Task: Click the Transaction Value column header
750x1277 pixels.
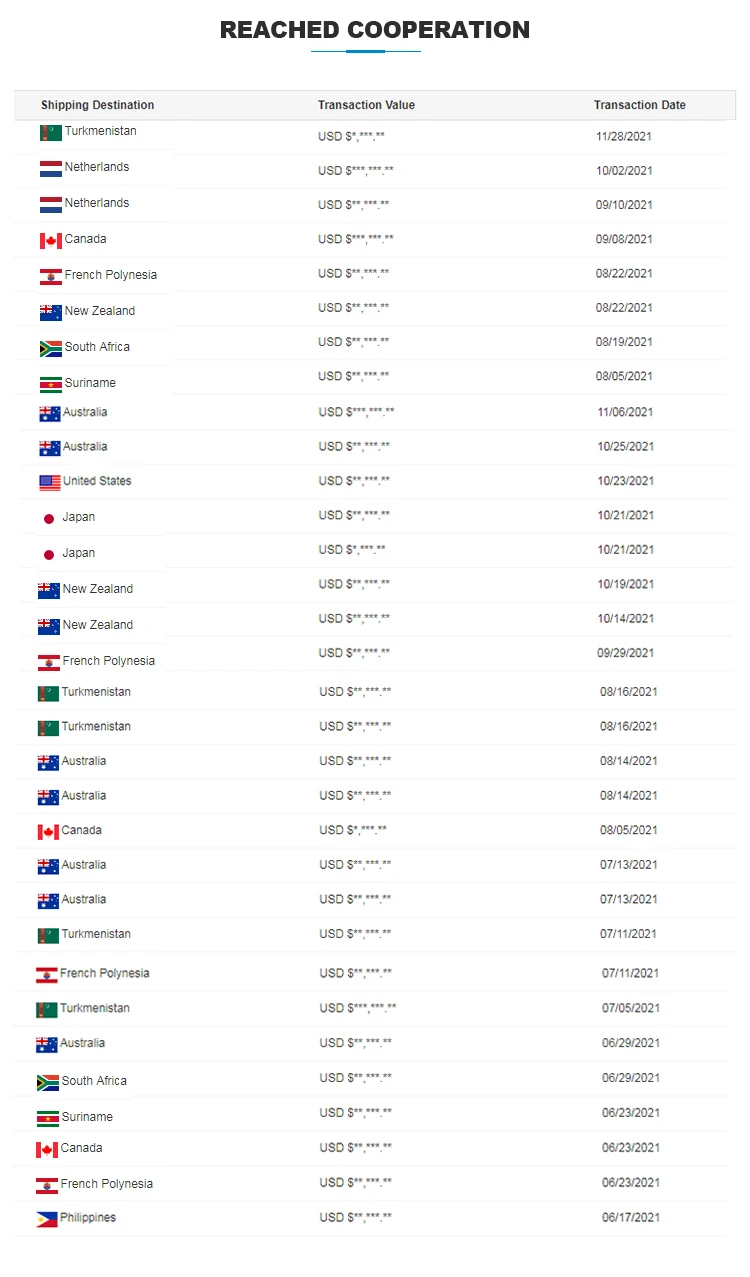Action: pyautogui.click(x=366, y=105)
